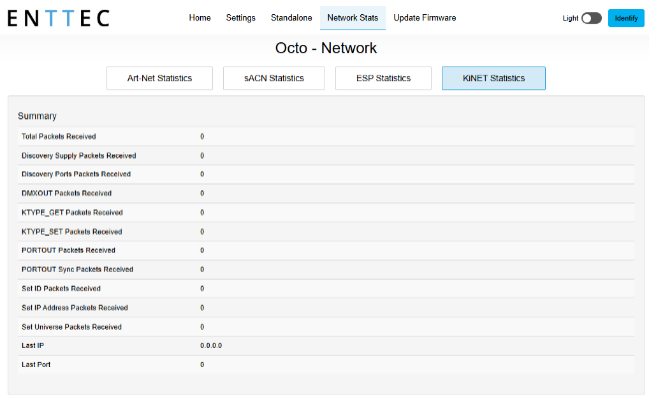Click Set IP Address Packets Received label
This screenshot has width=653, height=401.
pos(75,308)
